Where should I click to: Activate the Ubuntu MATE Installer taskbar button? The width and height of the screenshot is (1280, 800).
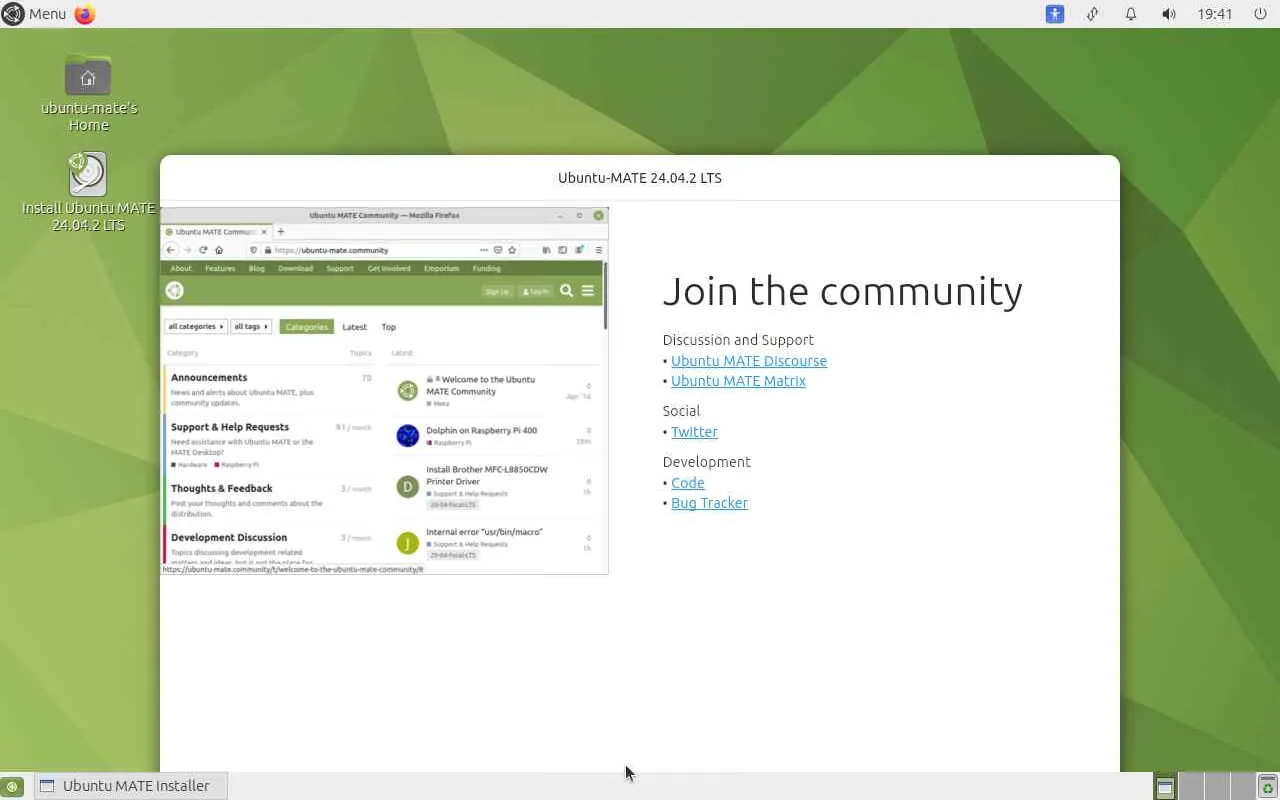tap(131, 786)
